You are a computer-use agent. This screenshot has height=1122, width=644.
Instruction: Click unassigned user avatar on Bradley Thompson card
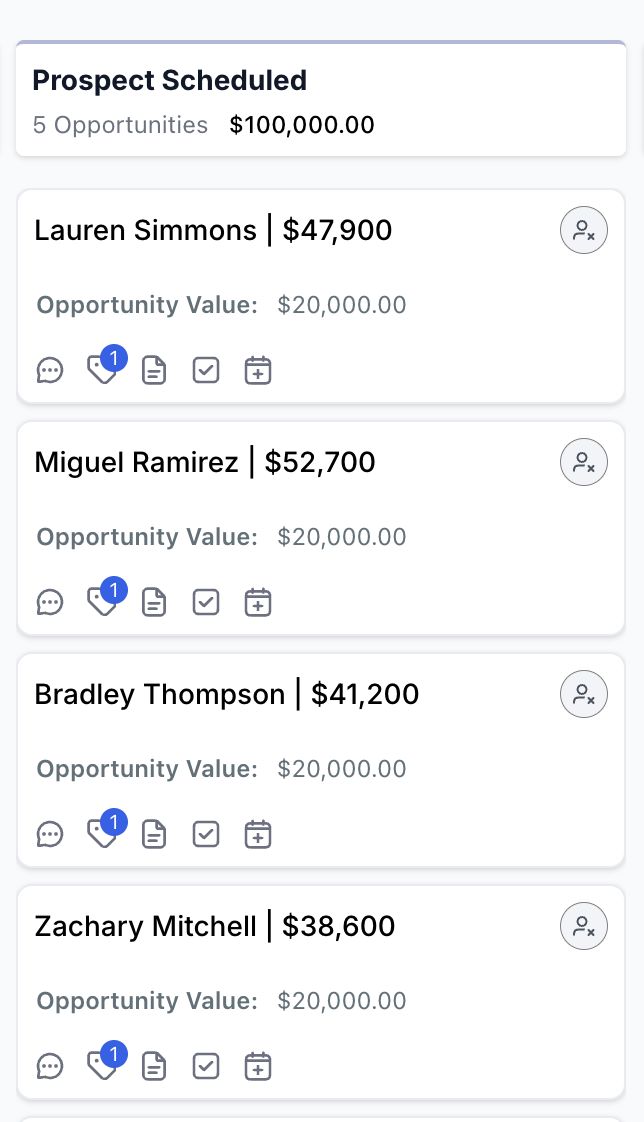(x=584, y=694)
